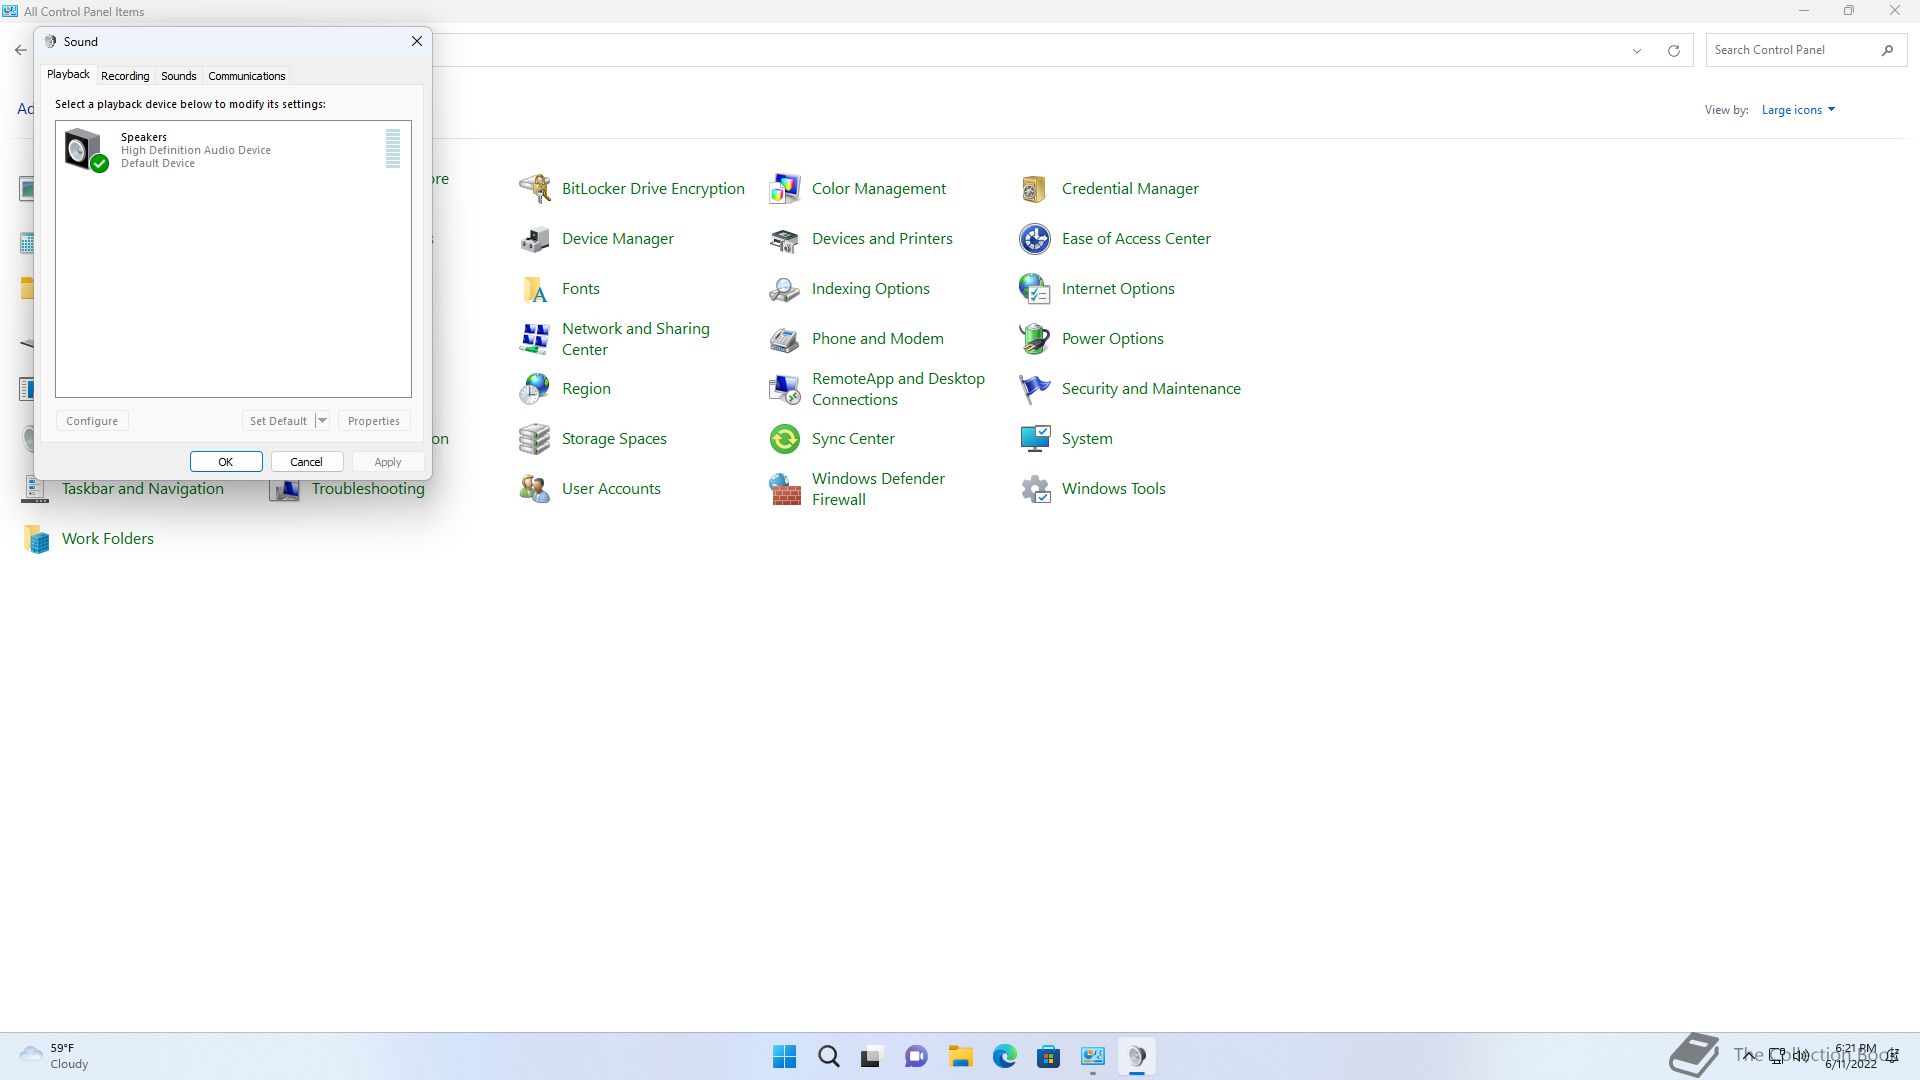1920x1080 pixels.
Task: Close the Sound dialog
Action: tap(417, 41)
